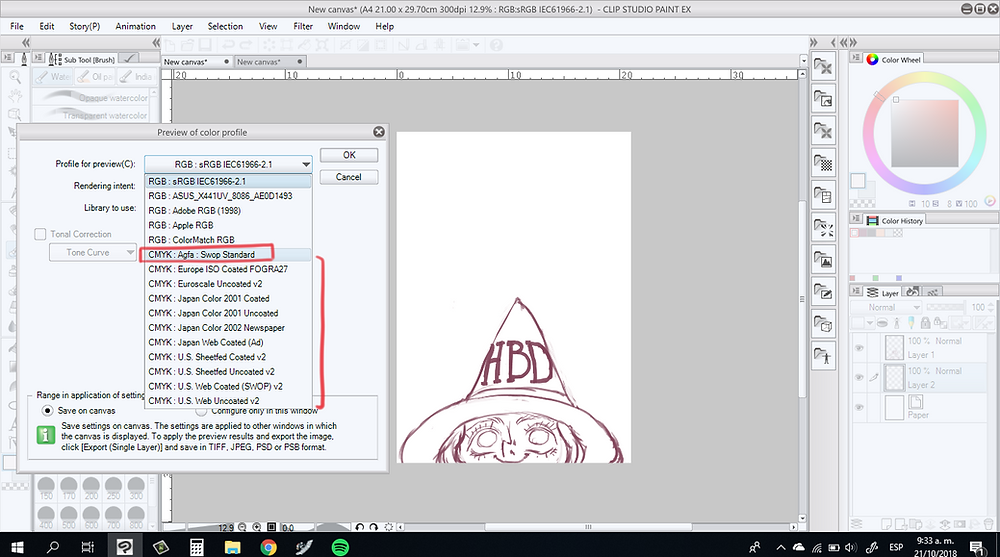
Task: Open the Layer panel menu button
Action: pos(856,291)
